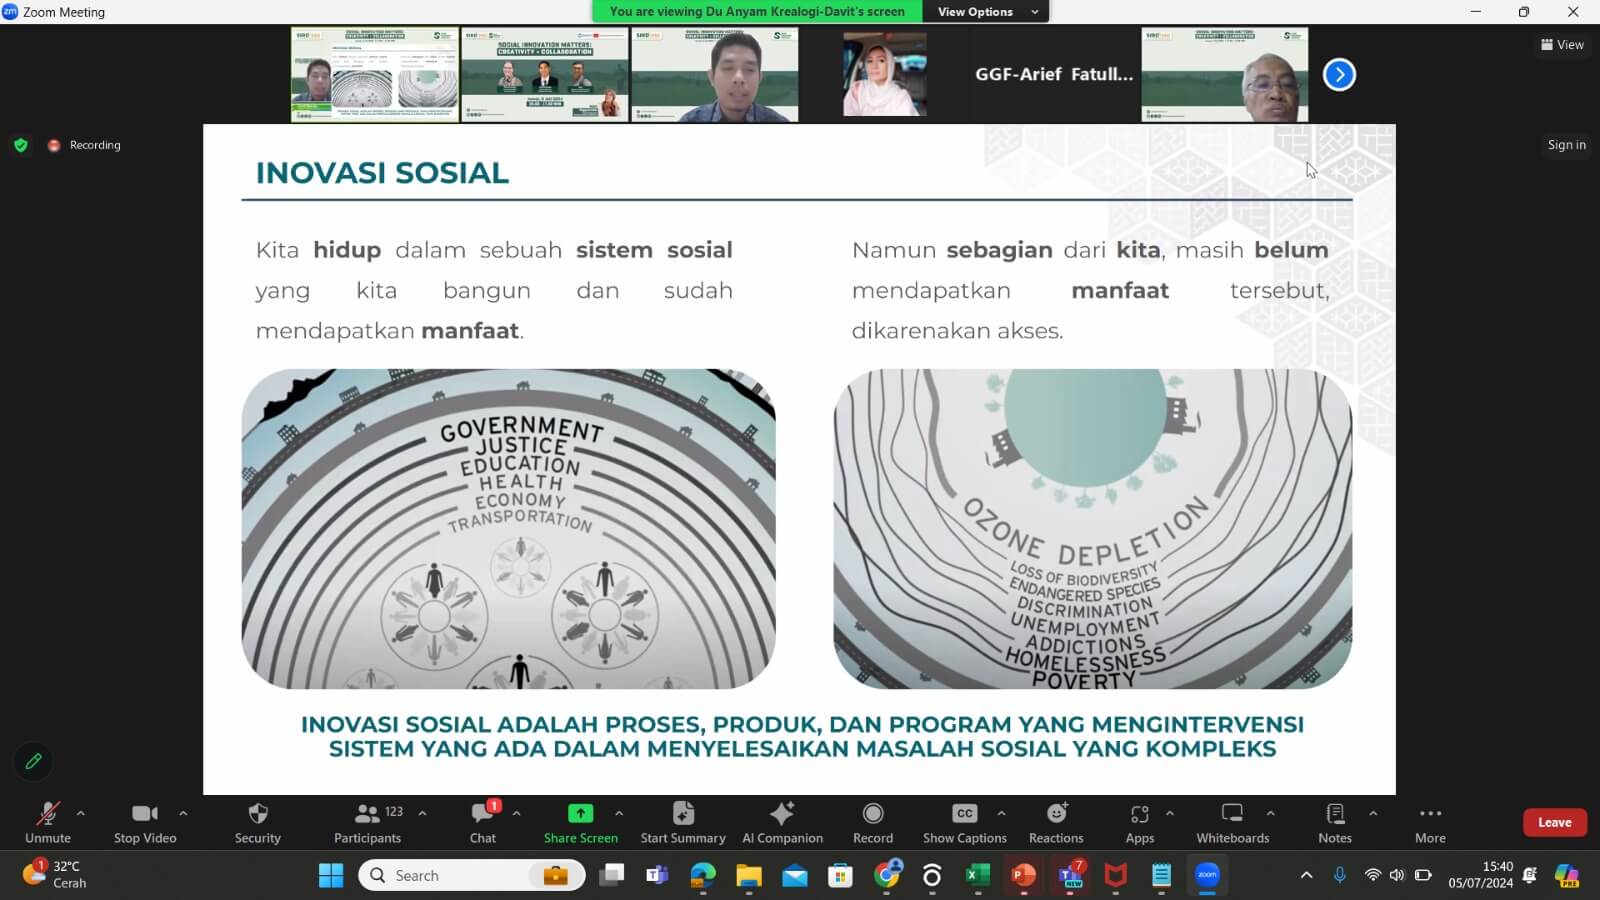1600x900 pixels.
Task: Leave the meeting
Action: point(1554,822)
